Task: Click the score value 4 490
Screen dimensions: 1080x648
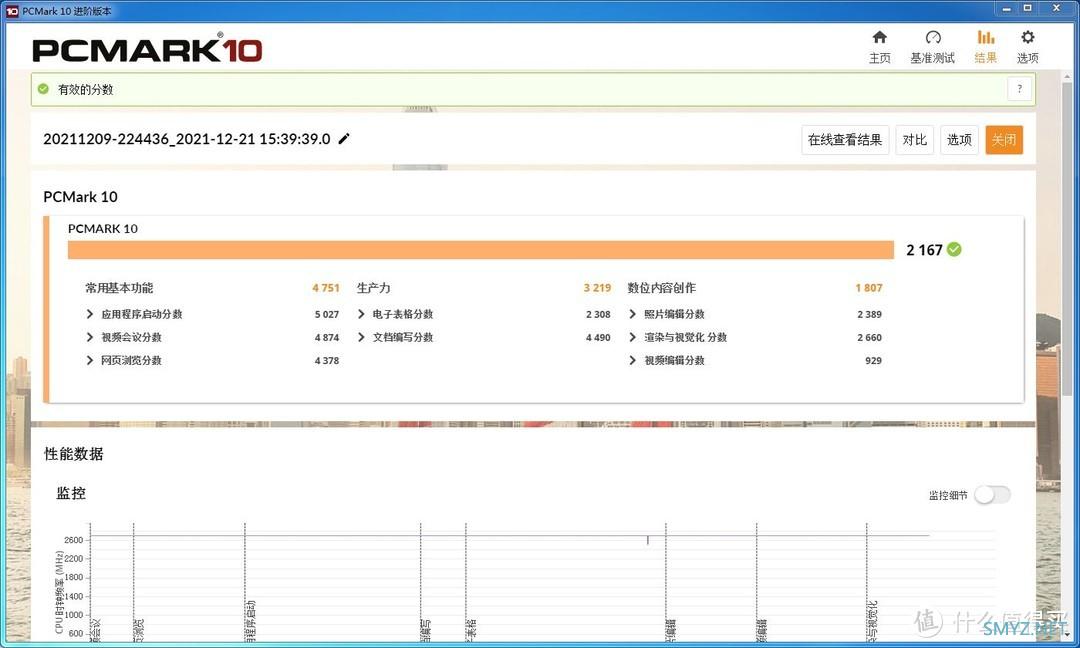Action: tap(599, 337)
